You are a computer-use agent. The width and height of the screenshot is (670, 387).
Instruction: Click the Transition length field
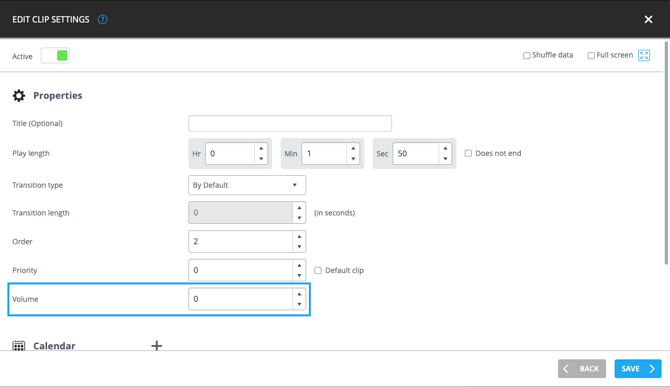pyautogui.click(x=241, y=213)
